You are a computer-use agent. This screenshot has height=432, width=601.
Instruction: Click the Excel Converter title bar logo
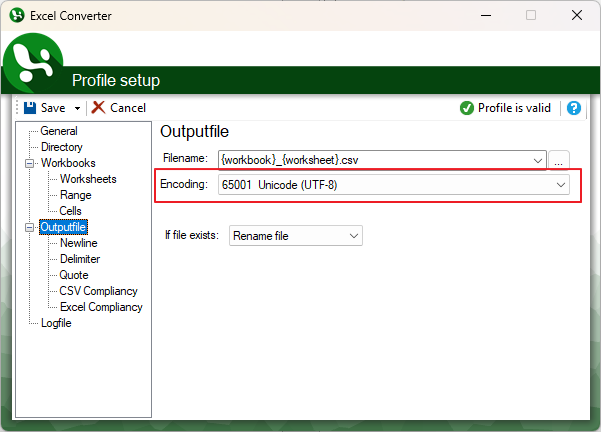(17, 15)
